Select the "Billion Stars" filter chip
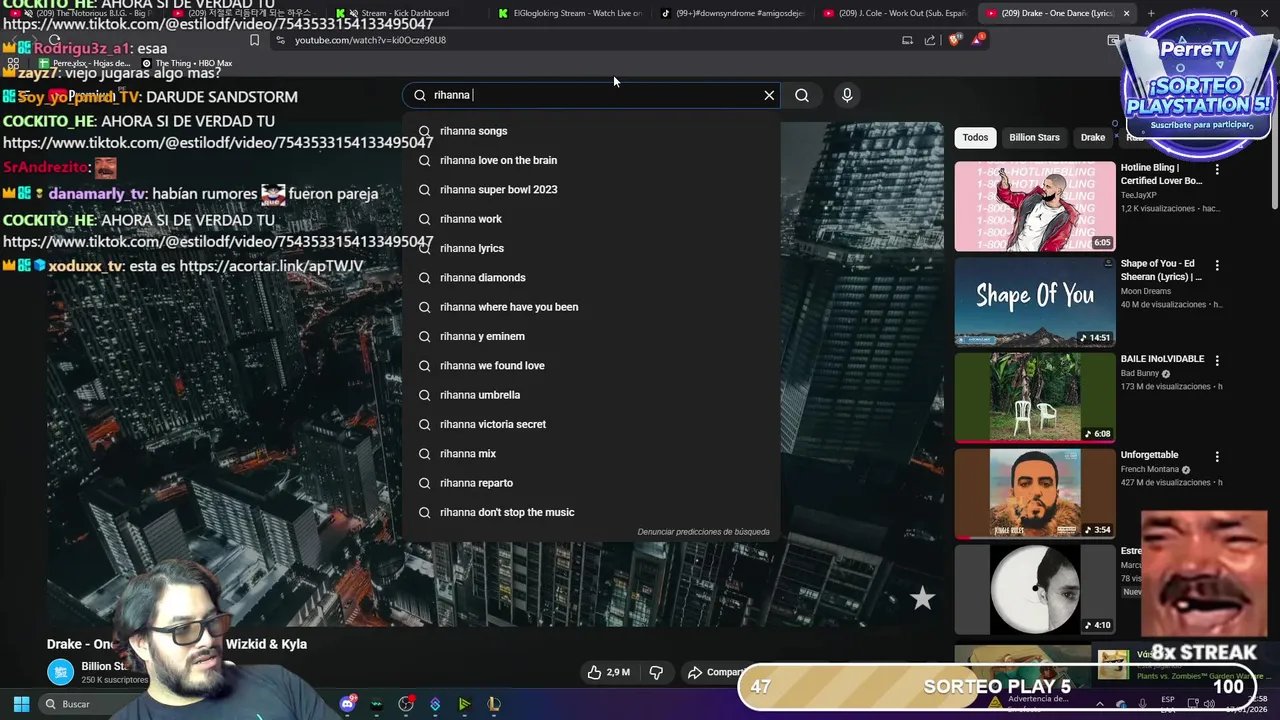1280x720 pixels. pyautogui.click(x=1034, y=137)
